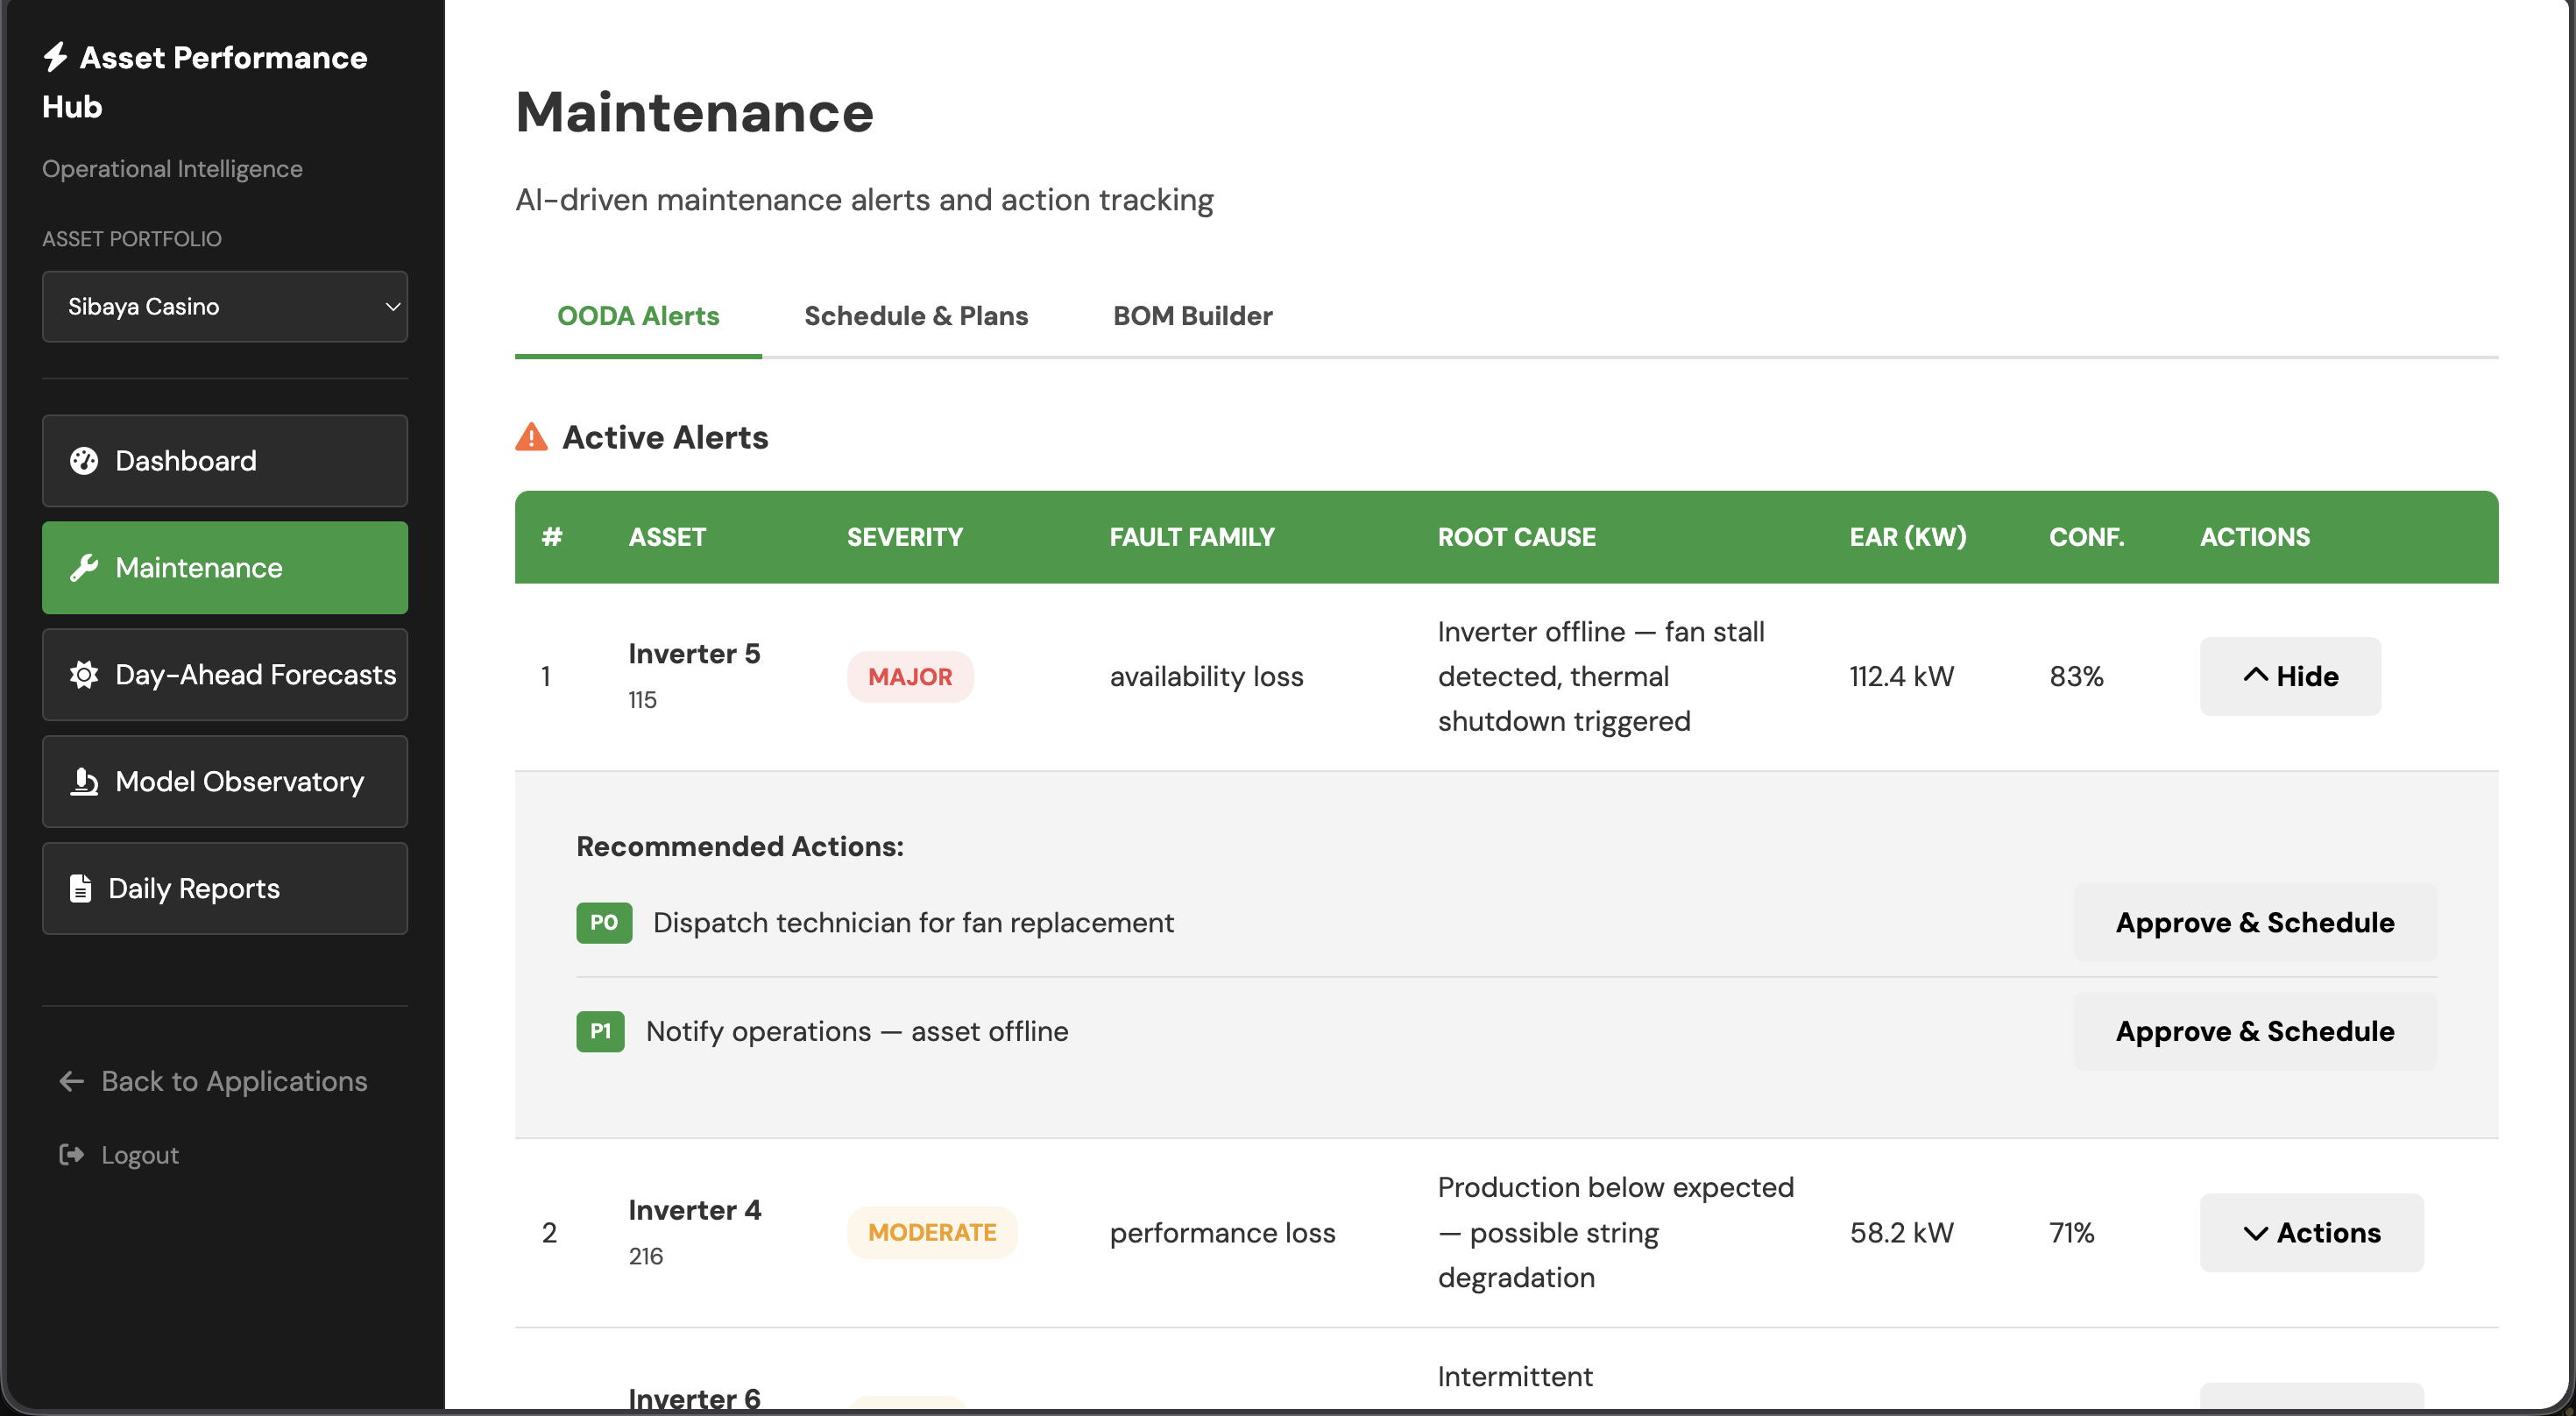
Task: Click the Logout link
Action: click(120, 1155)
